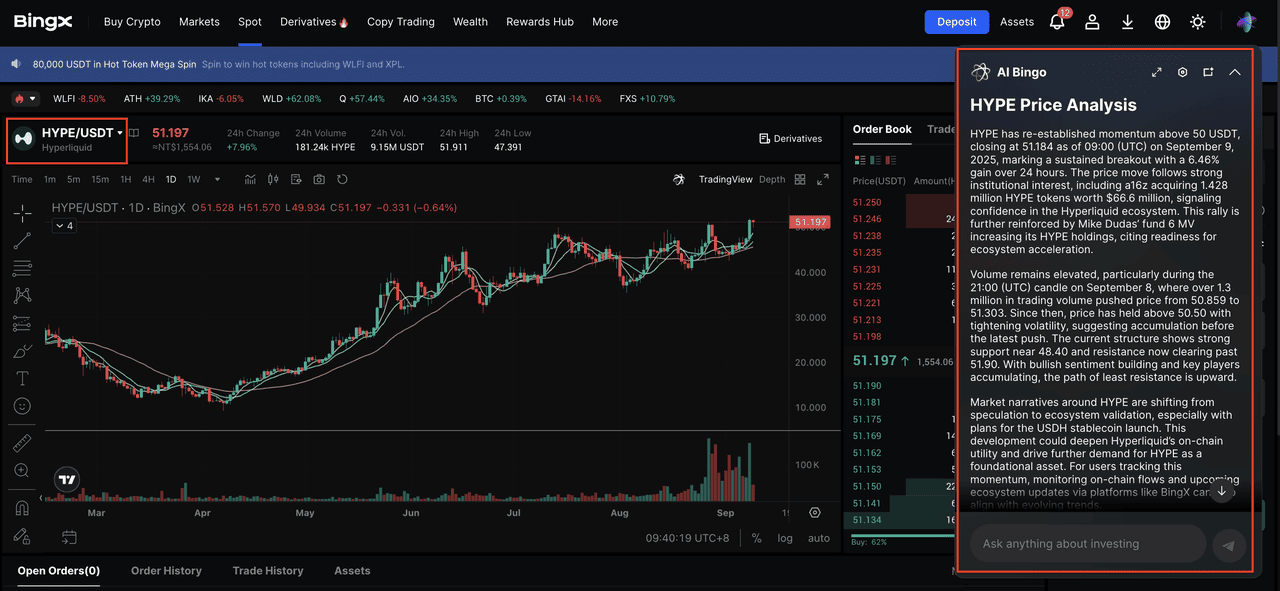Switch to the Order History tab
Screen dimensions: 1280x591
(166, 571)
